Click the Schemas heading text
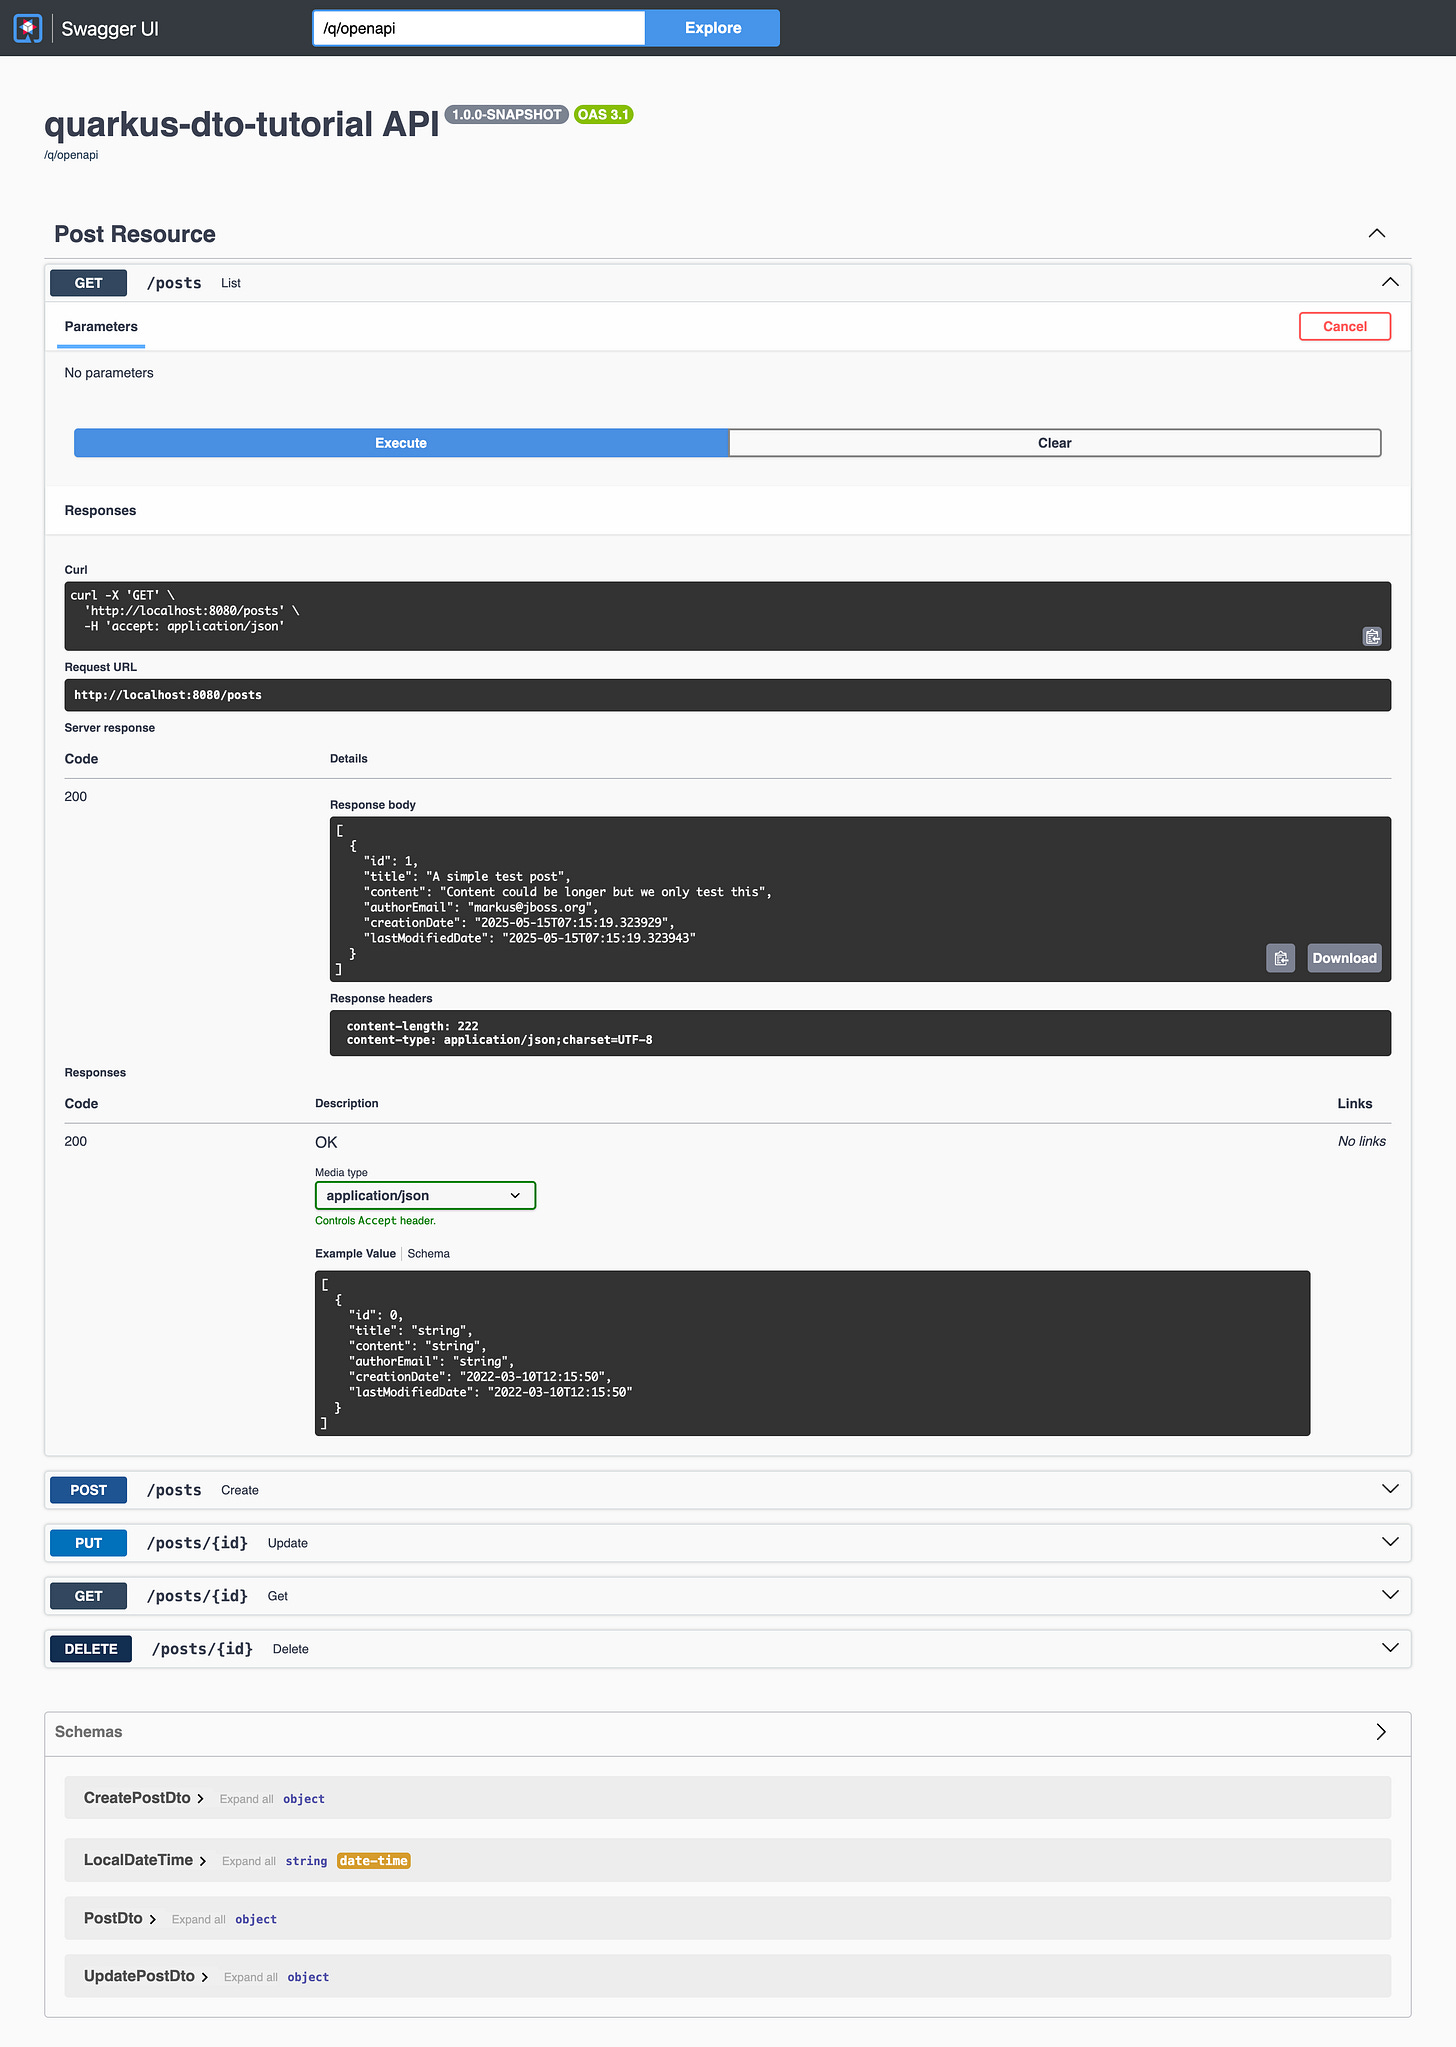The height and width of the screenshot is (2047, 1456). (x=89, y=1732)
